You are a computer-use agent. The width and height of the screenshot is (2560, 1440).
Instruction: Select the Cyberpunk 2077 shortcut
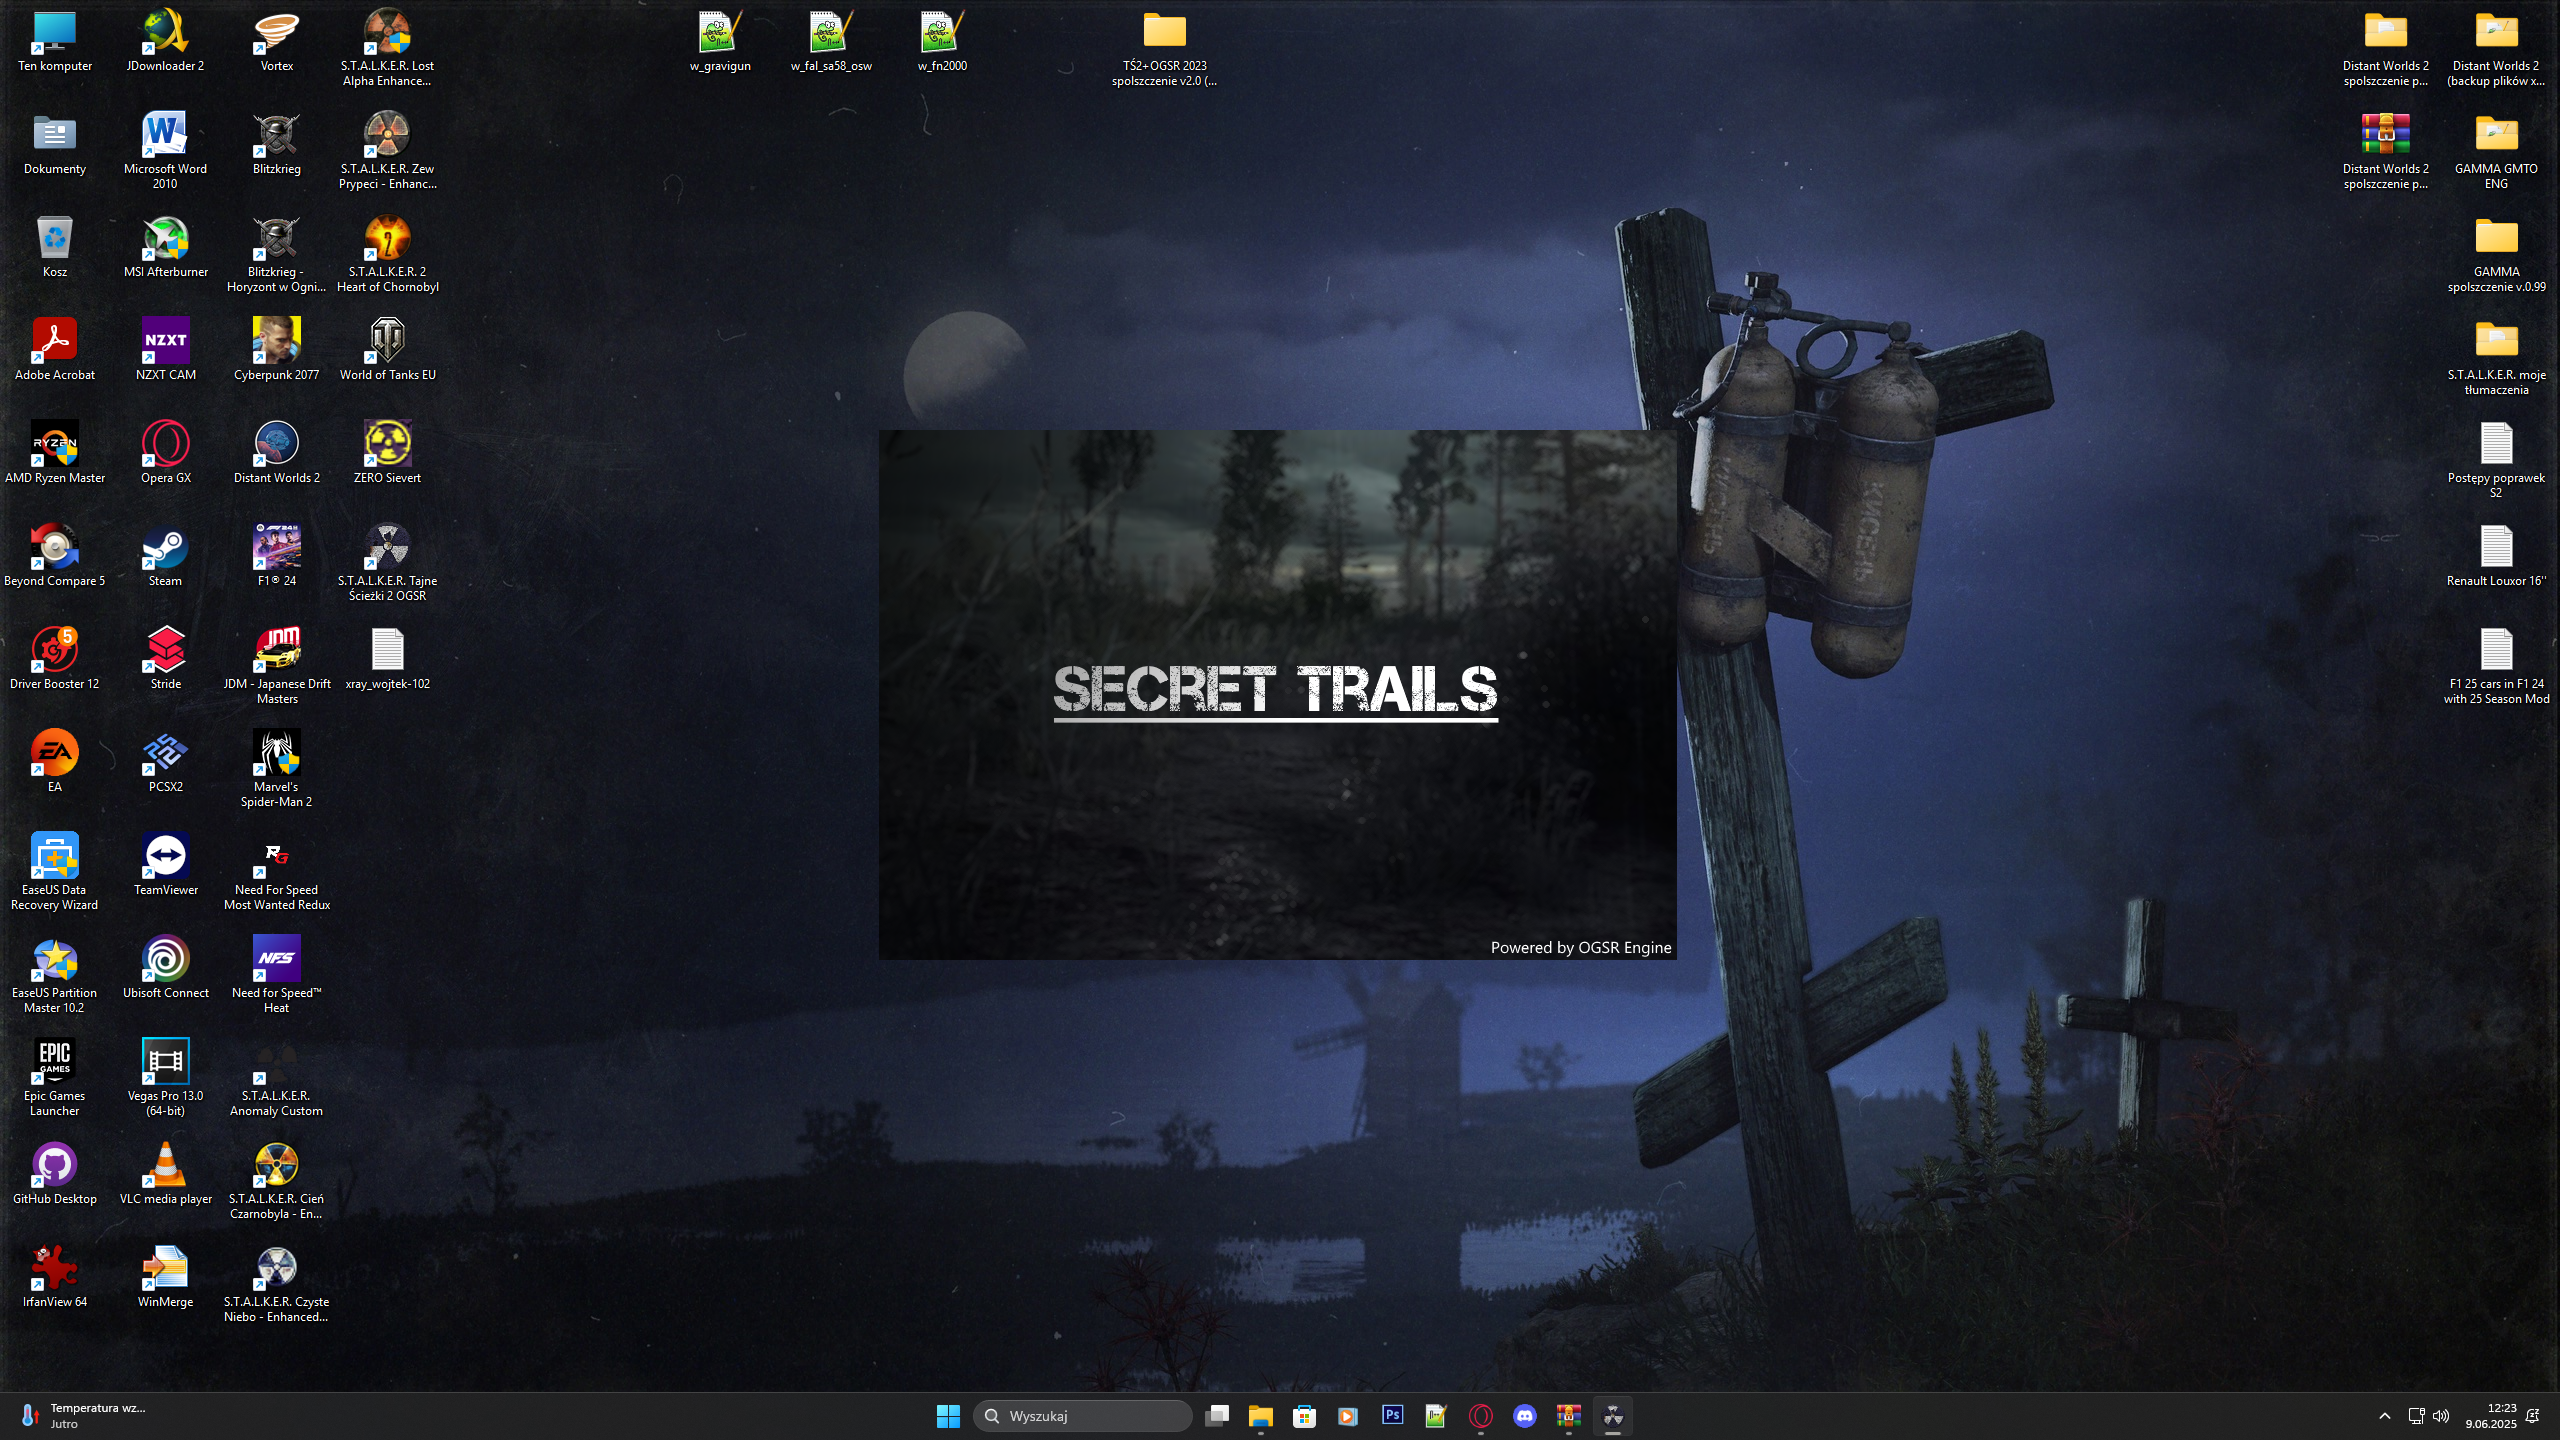pyautogui.click(x=276, y=351)
